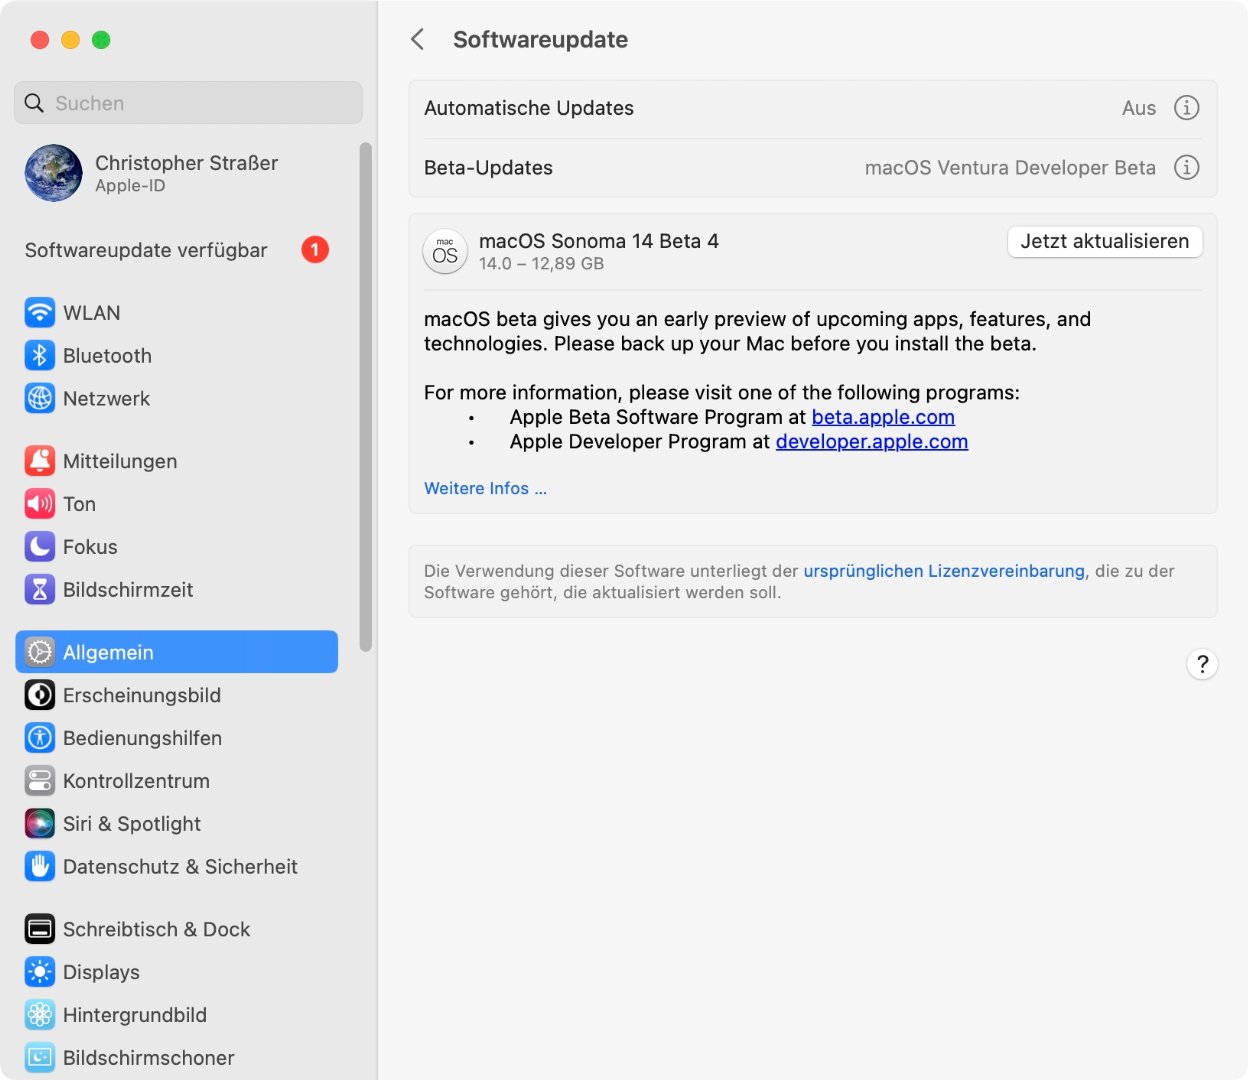Screen dimensions: 1248x1080
Task: Click the help question mark button
Action: tap(1202, 664)
